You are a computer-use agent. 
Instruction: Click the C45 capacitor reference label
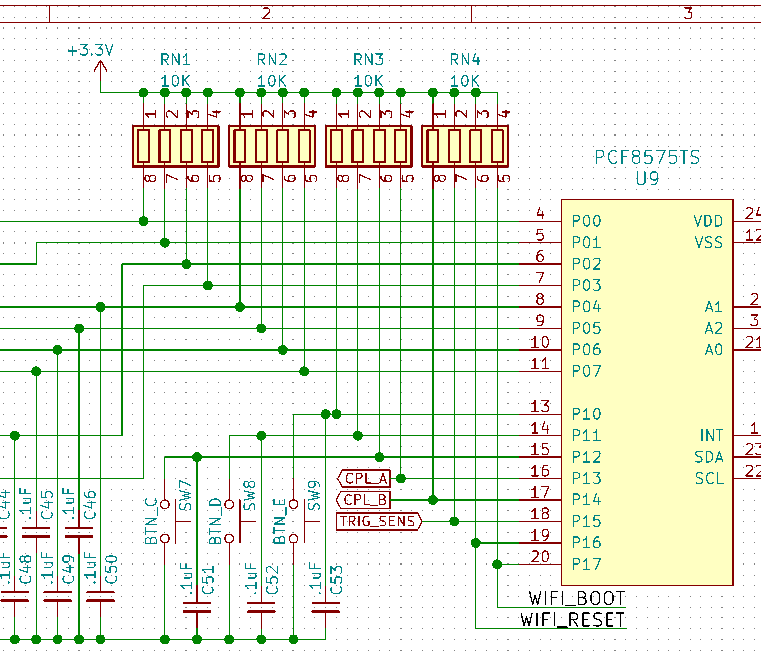47,505
